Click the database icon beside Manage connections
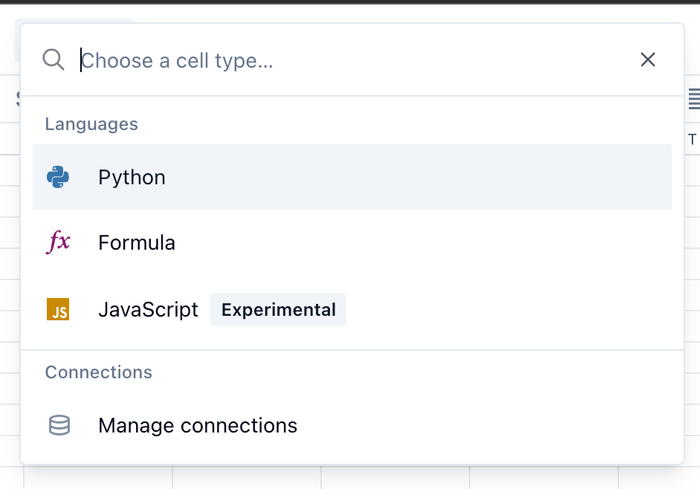 (x=59, y=426)
